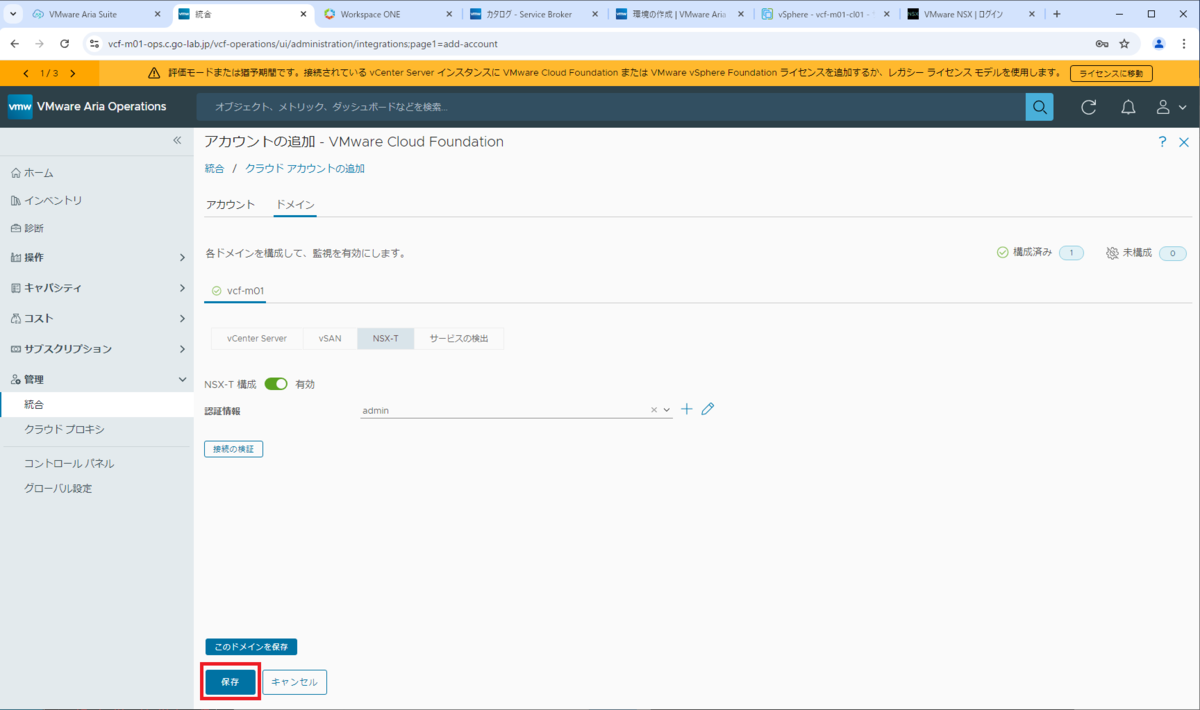Open the user account menu
This screenshot has height=710, width=1200.
pyautogui.click(x=1170, y=107)
